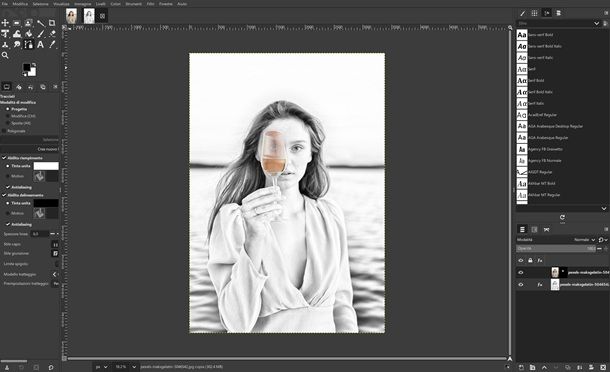The height and width of the screenshot is (372, 610).
Task: Click the white fill solid color swatch
Action: coord(46,166)
